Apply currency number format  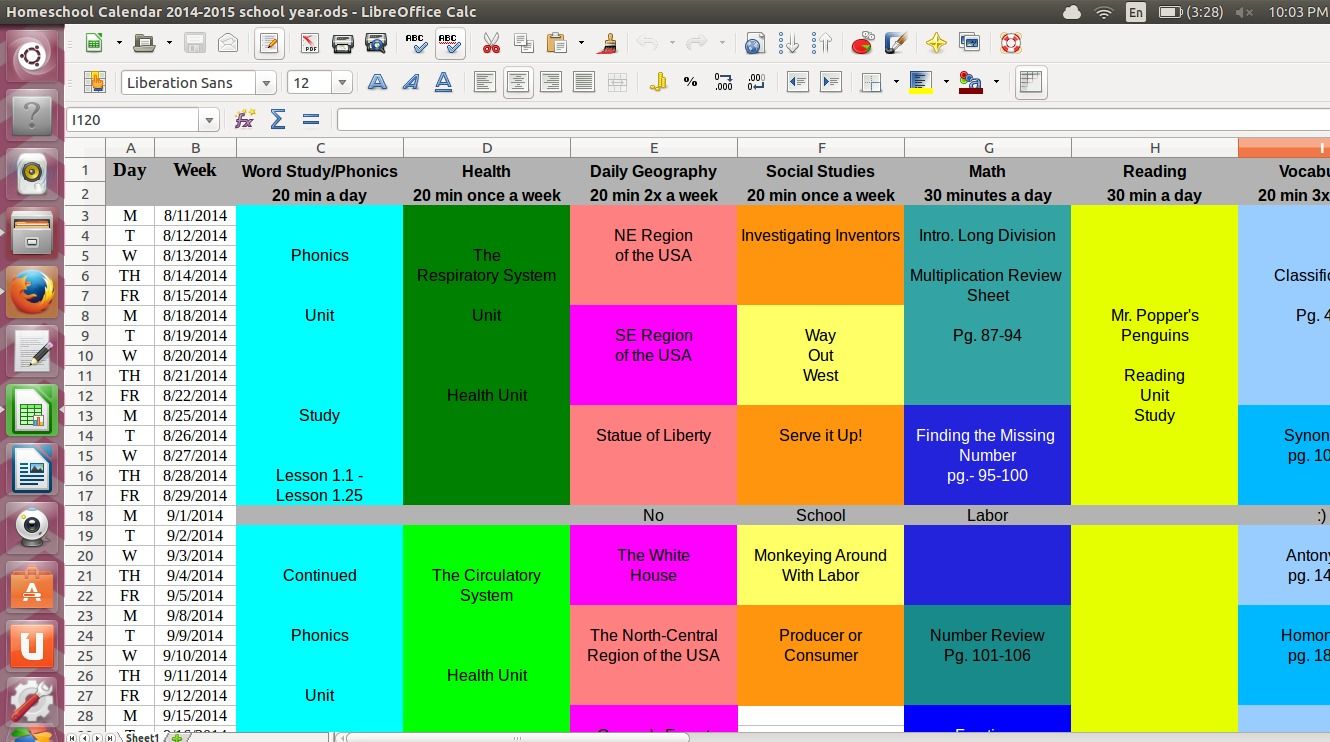point(658,83)
